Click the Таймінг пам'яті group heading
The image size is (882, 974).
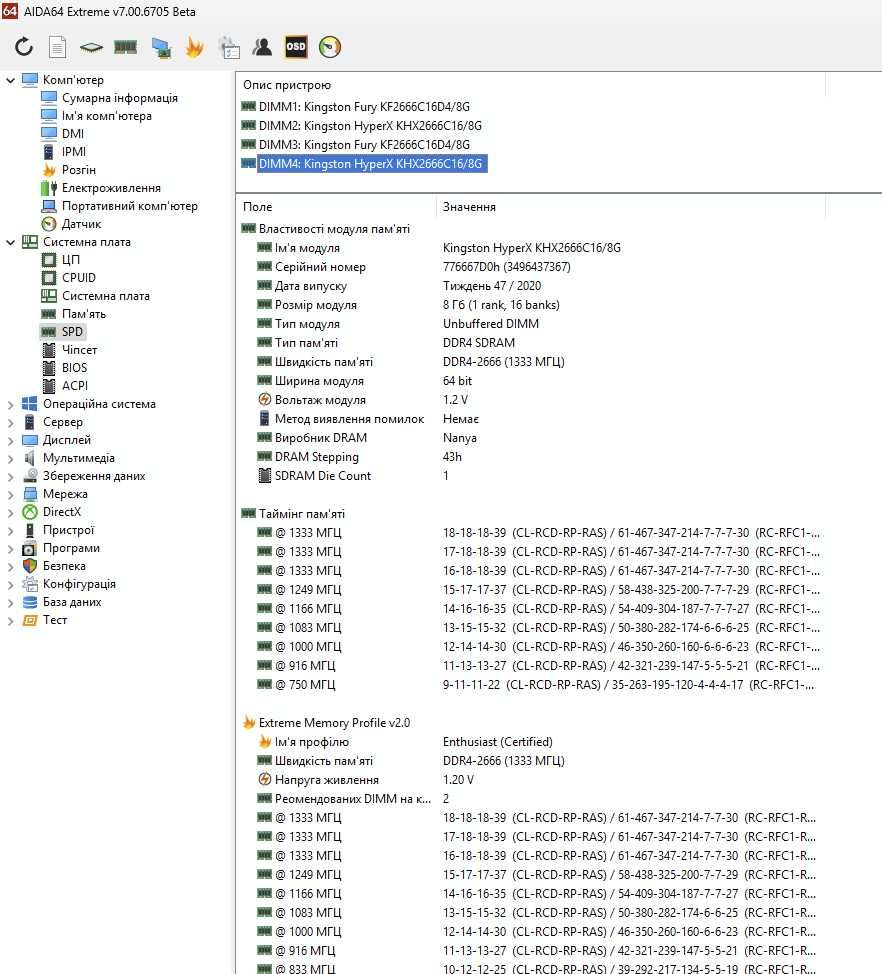(301, 514)
